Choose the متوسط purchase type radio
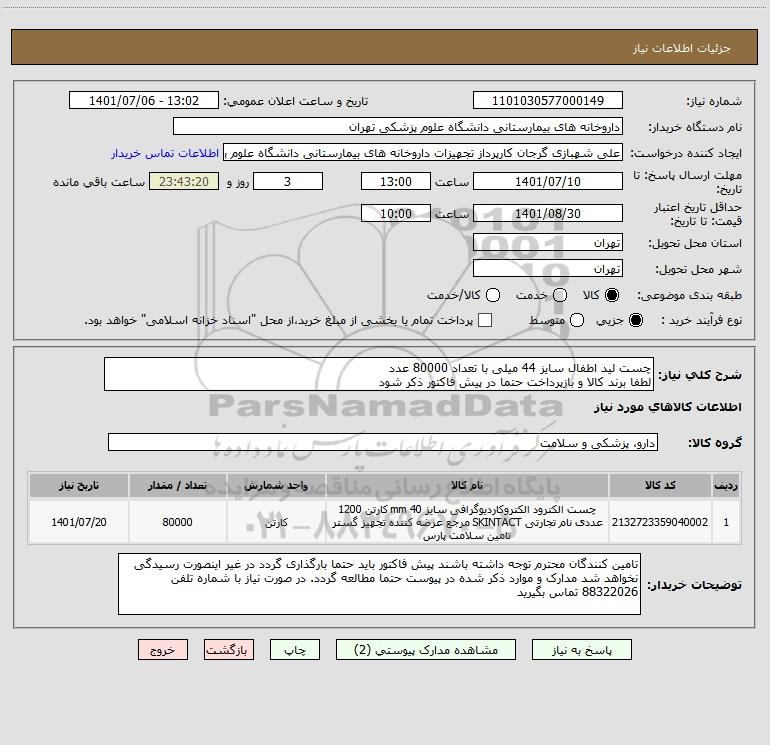This screenshot has width=770, height=745. (x=577, y=320)
